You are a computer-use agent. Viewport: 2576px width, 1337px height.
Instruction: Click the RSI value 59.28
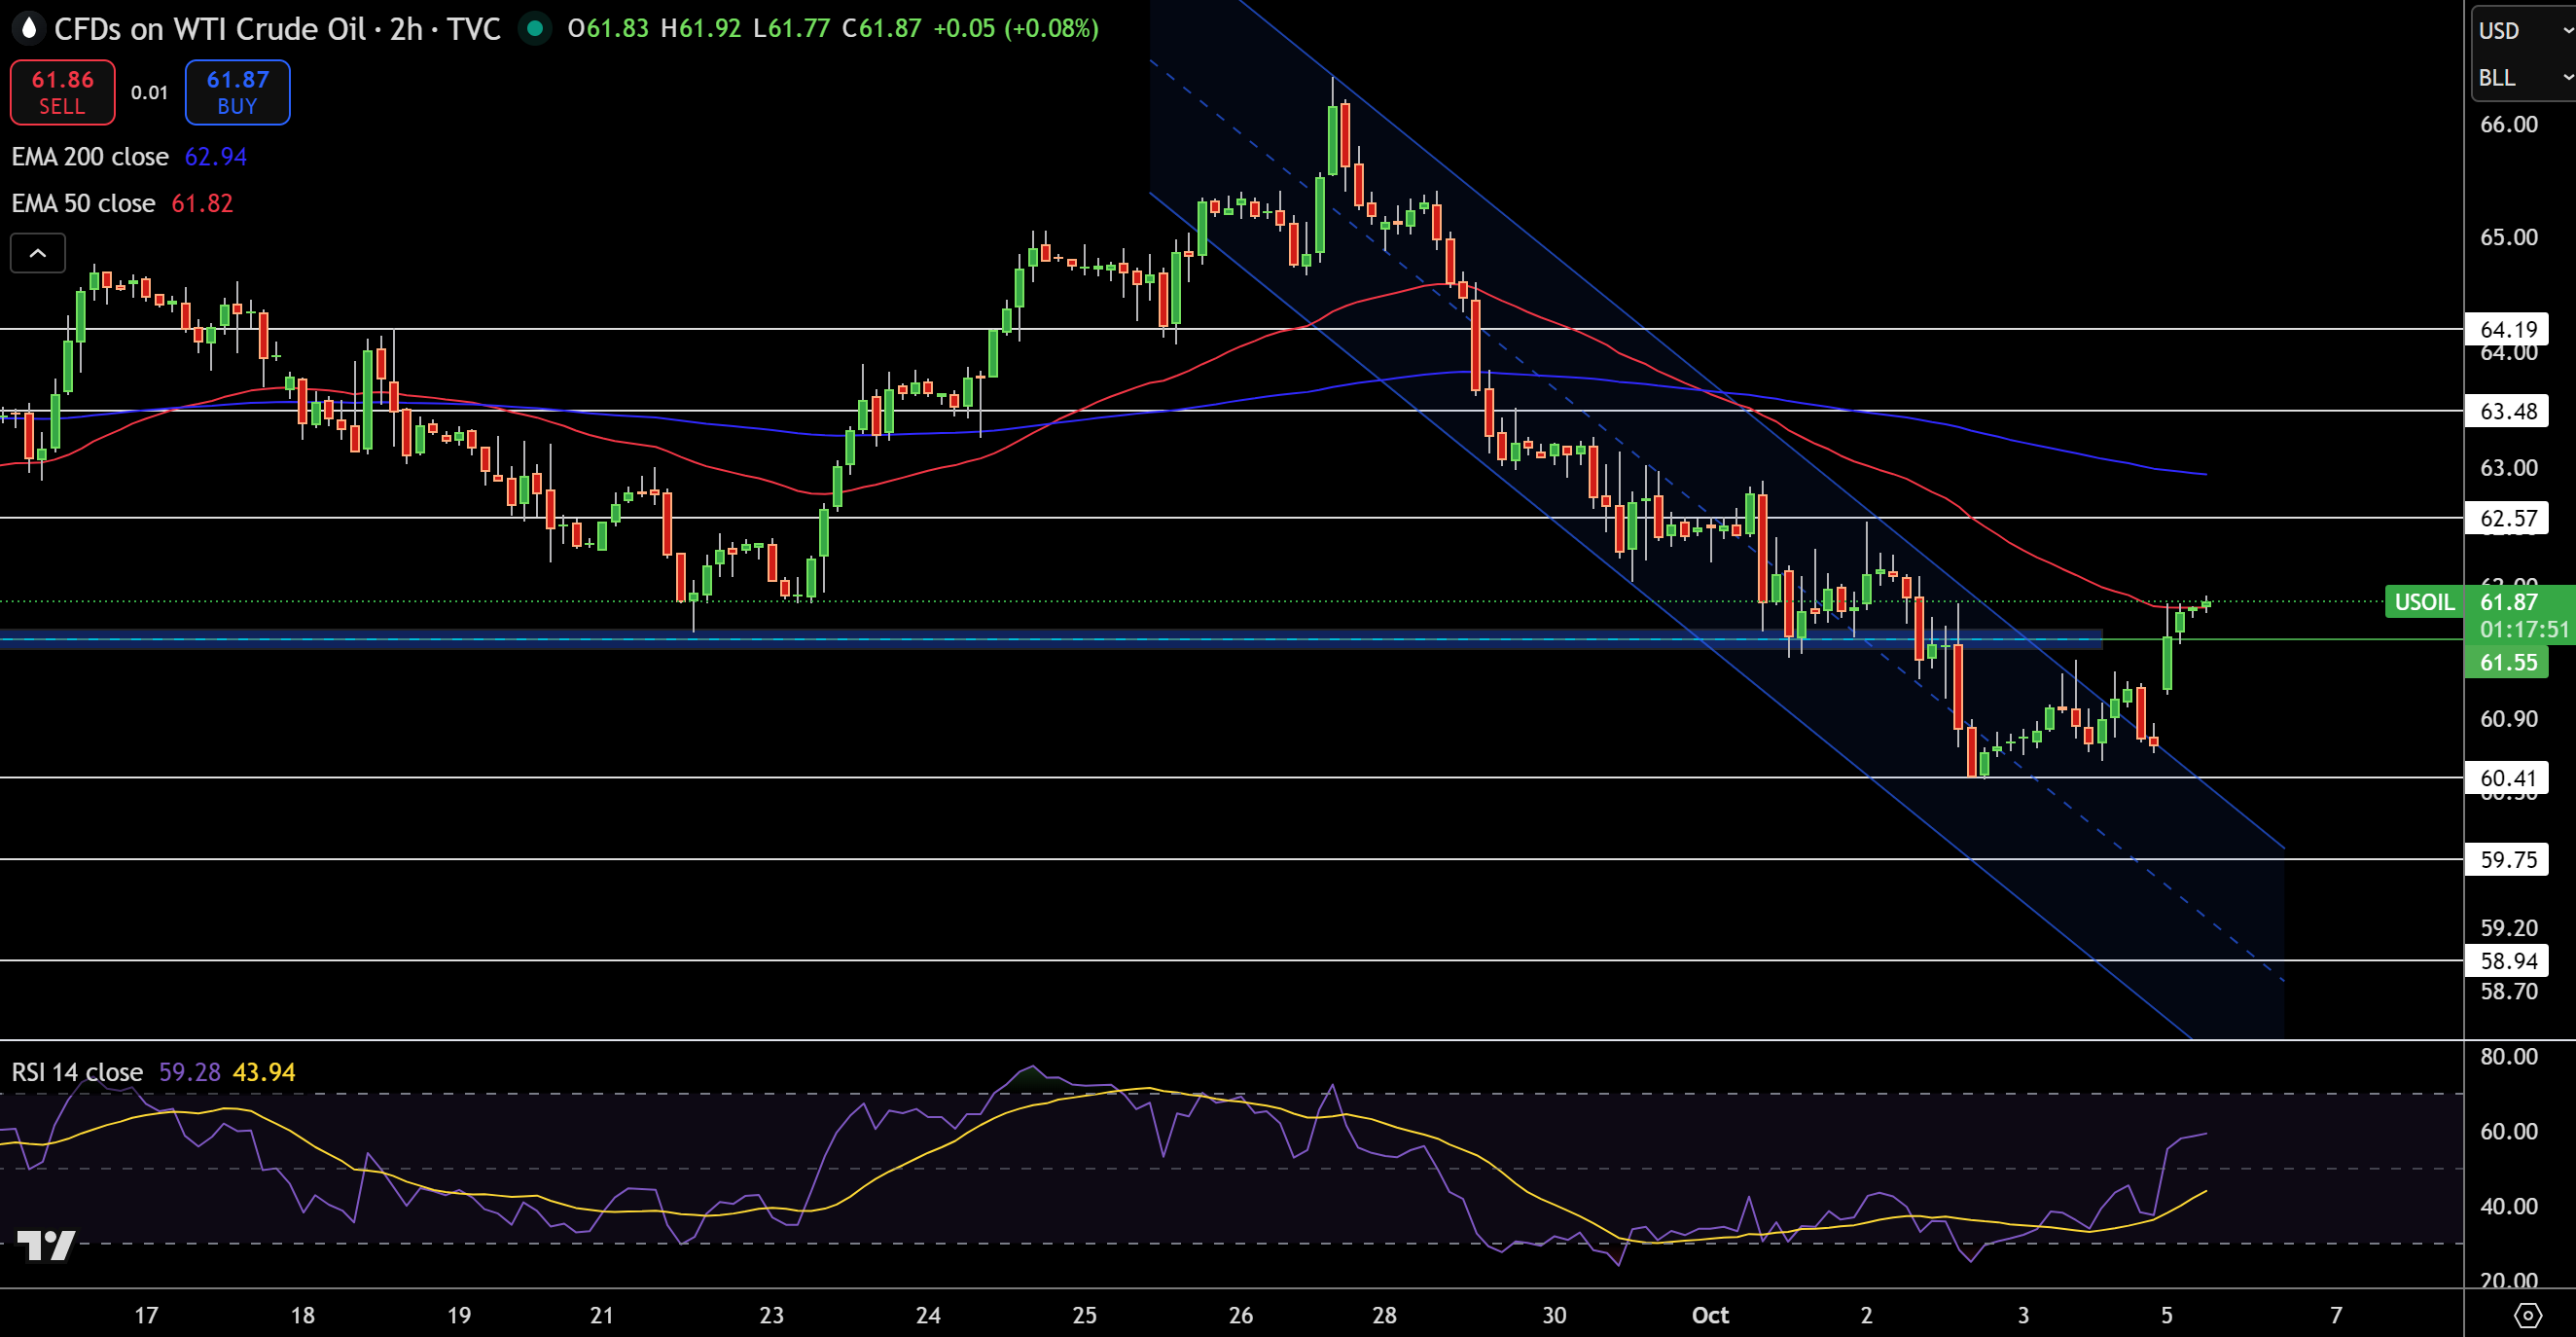(x=190, y=1072)
